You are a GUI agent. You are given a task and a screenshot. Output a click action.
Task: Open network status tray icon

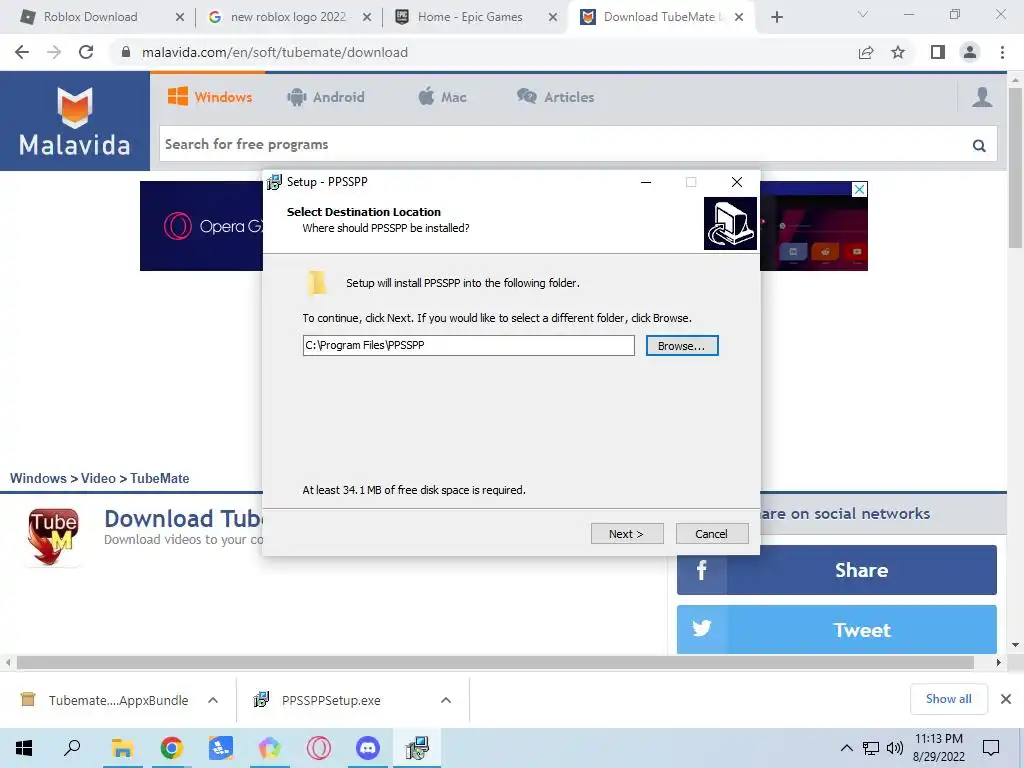[x=871, y=748]
